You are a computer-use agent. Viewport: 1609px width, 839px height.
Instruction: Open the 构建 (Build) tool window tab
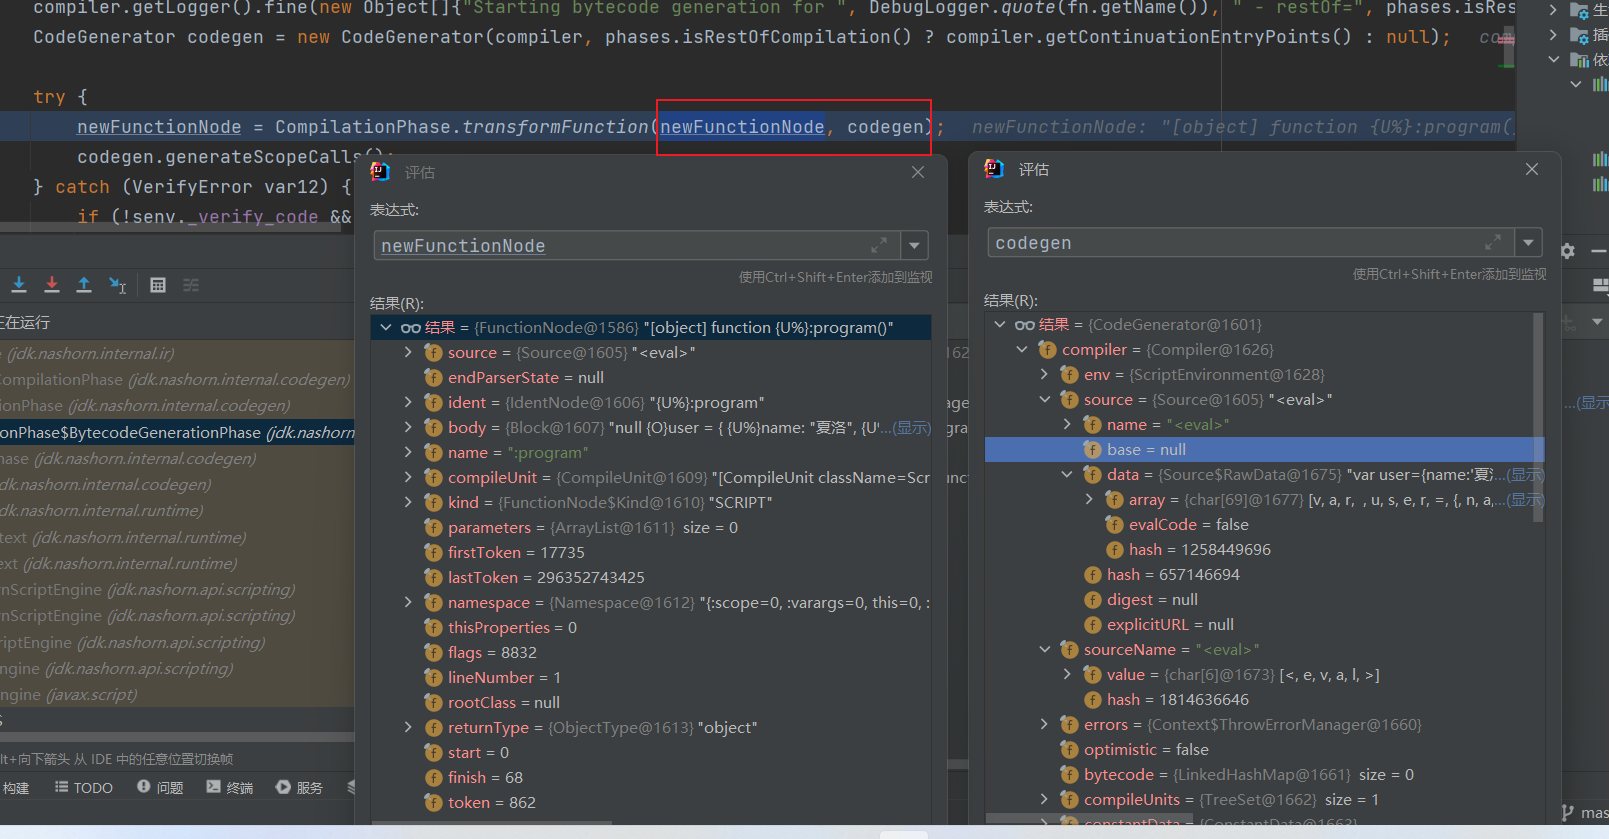(x=15, y=788)
